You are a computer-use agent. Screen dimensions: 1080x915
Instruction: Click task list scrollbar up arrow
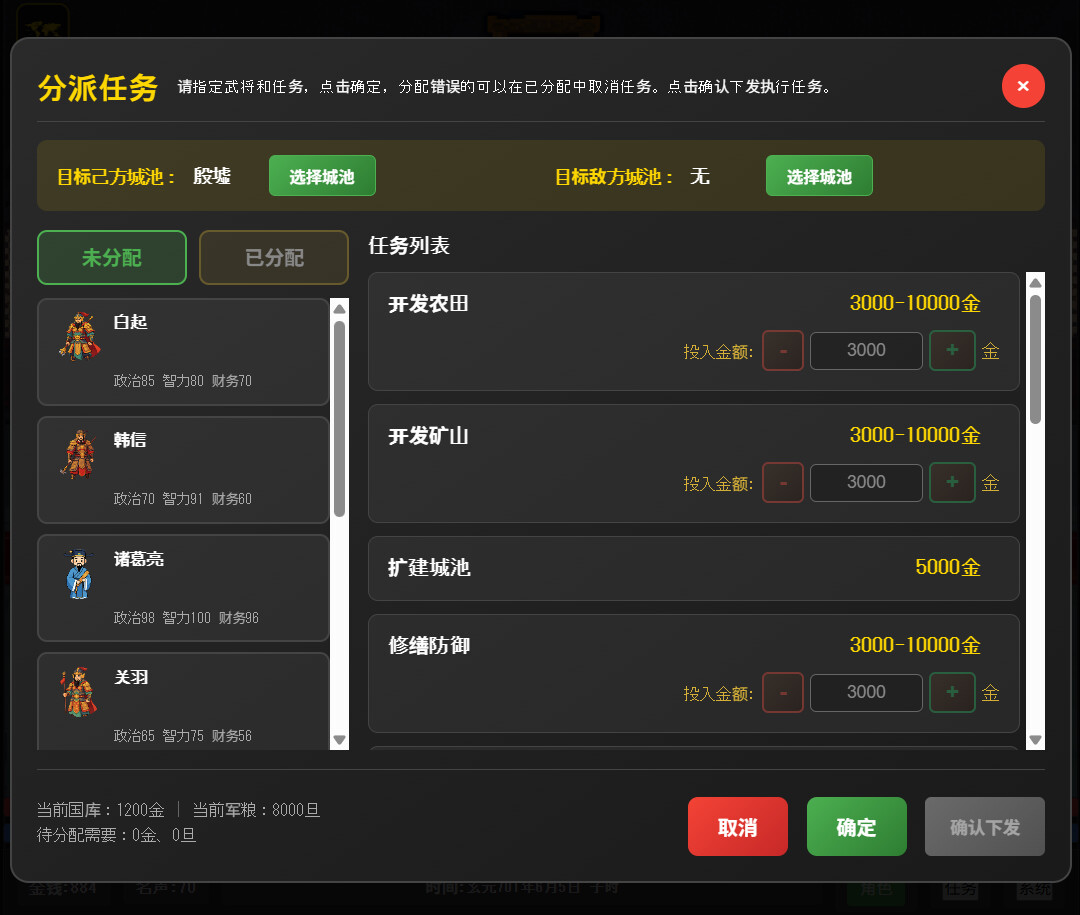pos(1035,282)
